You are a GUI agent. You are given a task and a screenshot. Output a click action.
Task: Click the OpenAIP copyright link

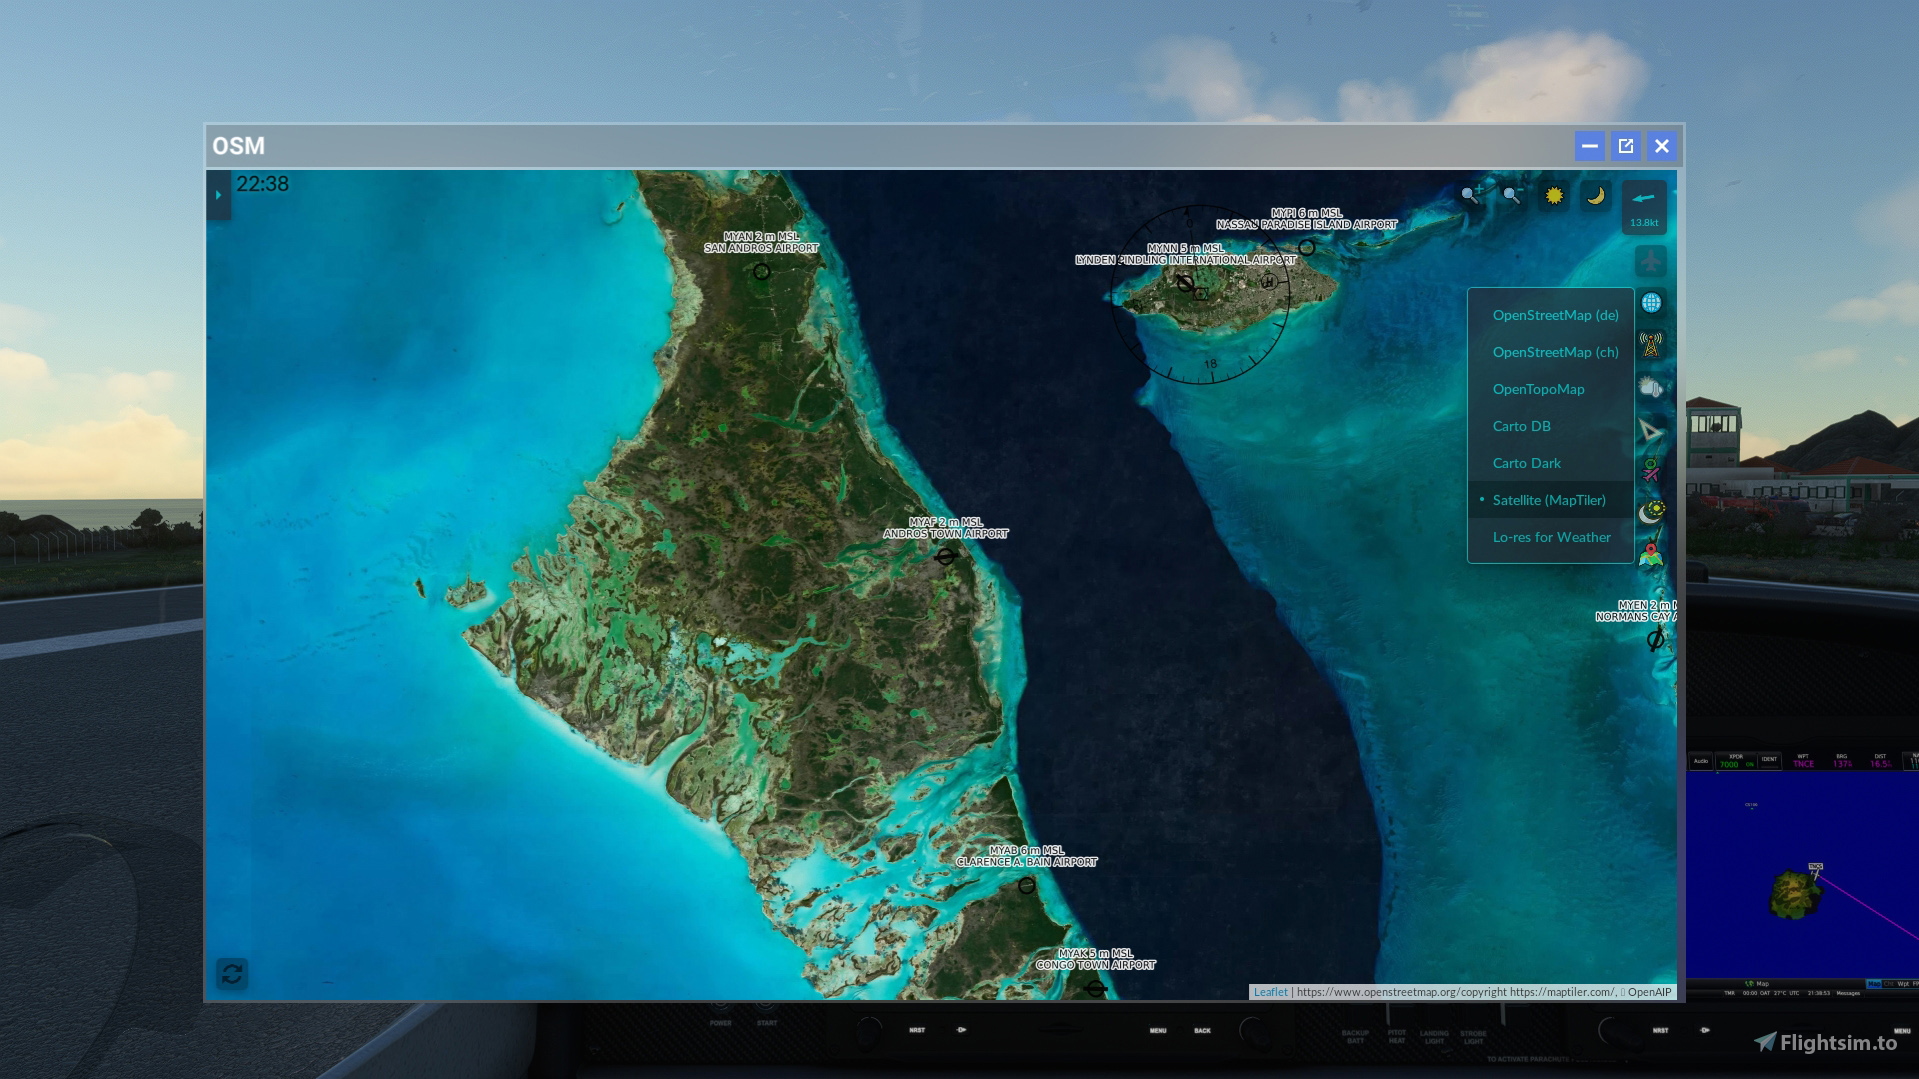coord(1649,991)
